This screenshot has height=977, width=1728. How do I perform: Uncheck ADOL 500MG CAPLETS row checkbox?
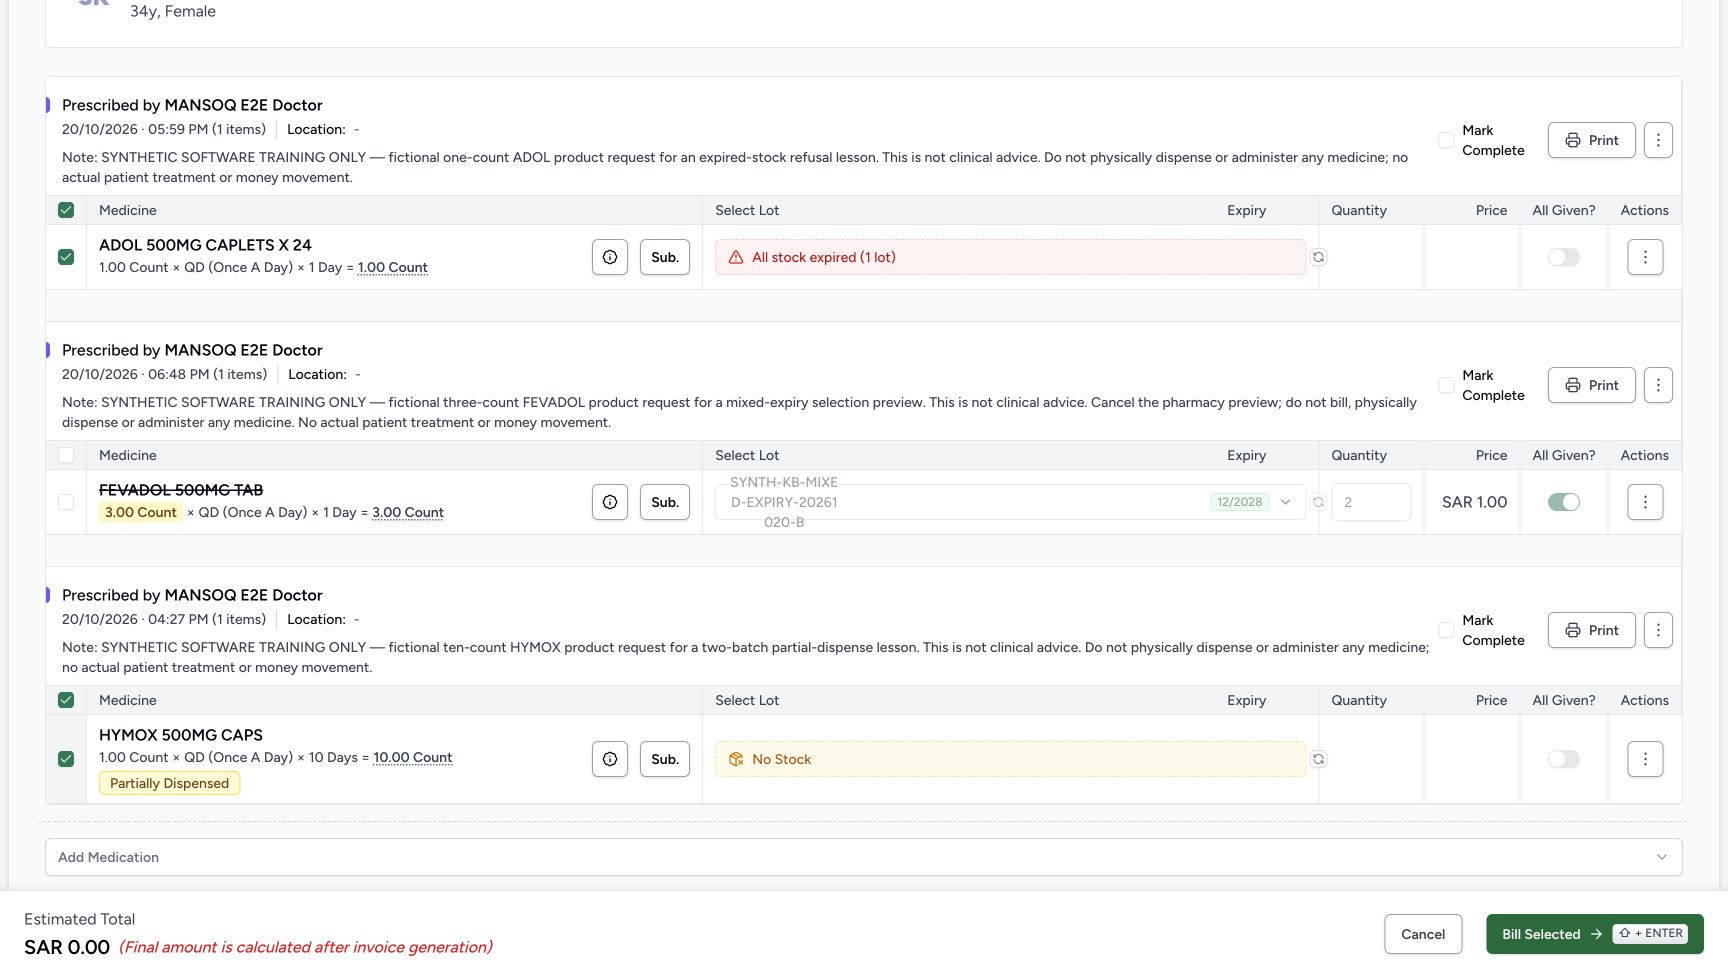[x=66, y=257]
